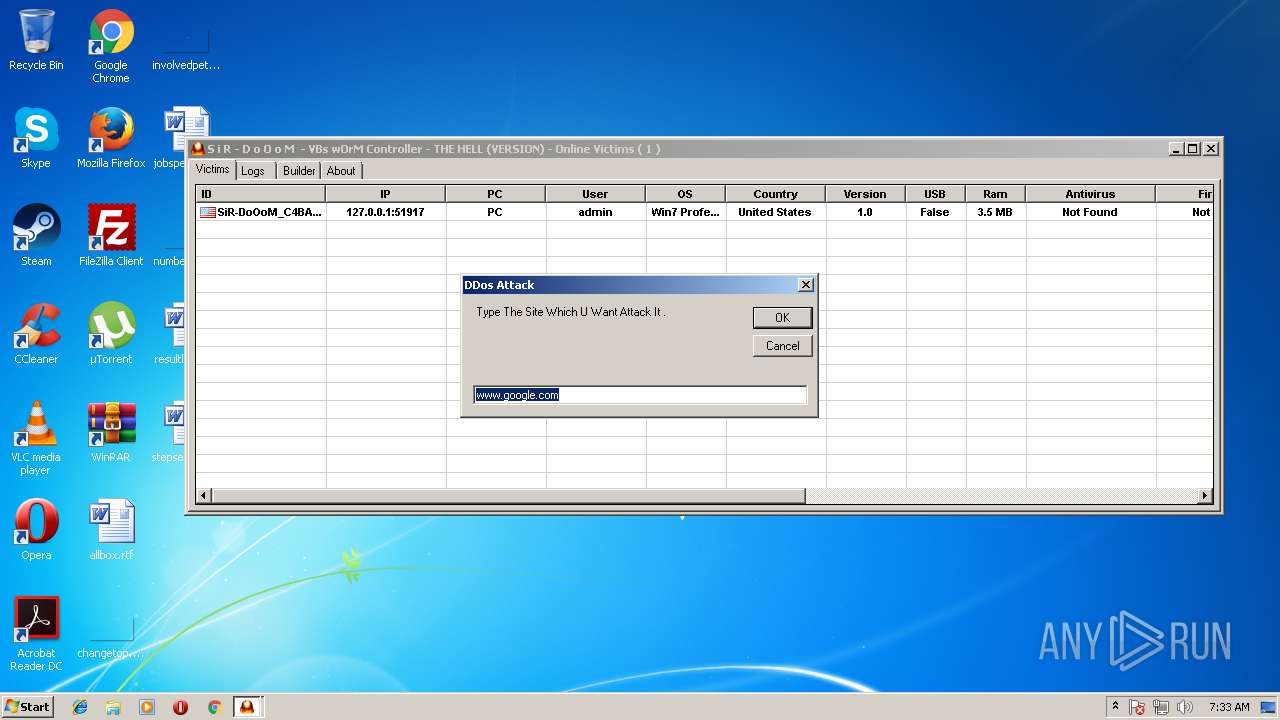
Task: Open Windows Media Player taskbar icon
Action: [147, 707]
